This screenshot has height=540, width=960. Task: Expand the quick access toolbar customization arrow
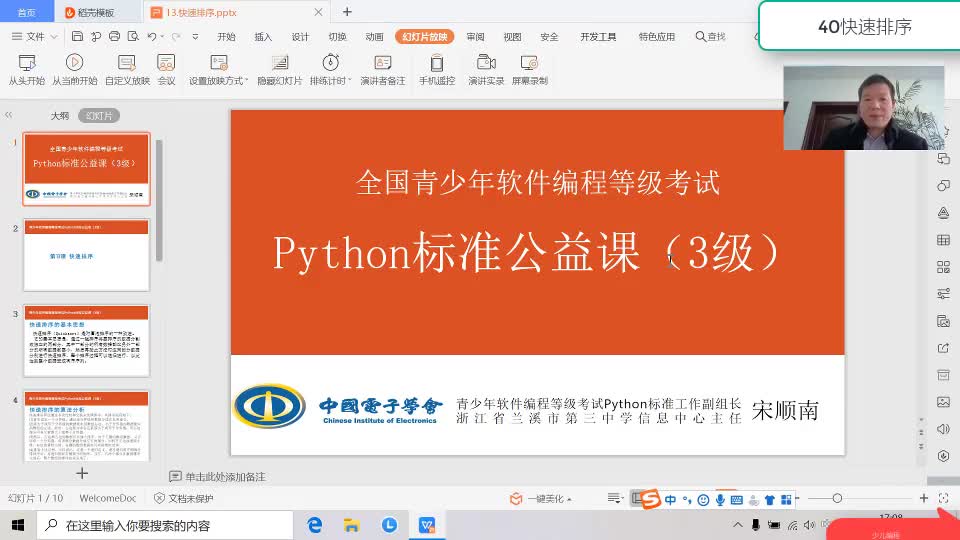click(x=195, y=37)
